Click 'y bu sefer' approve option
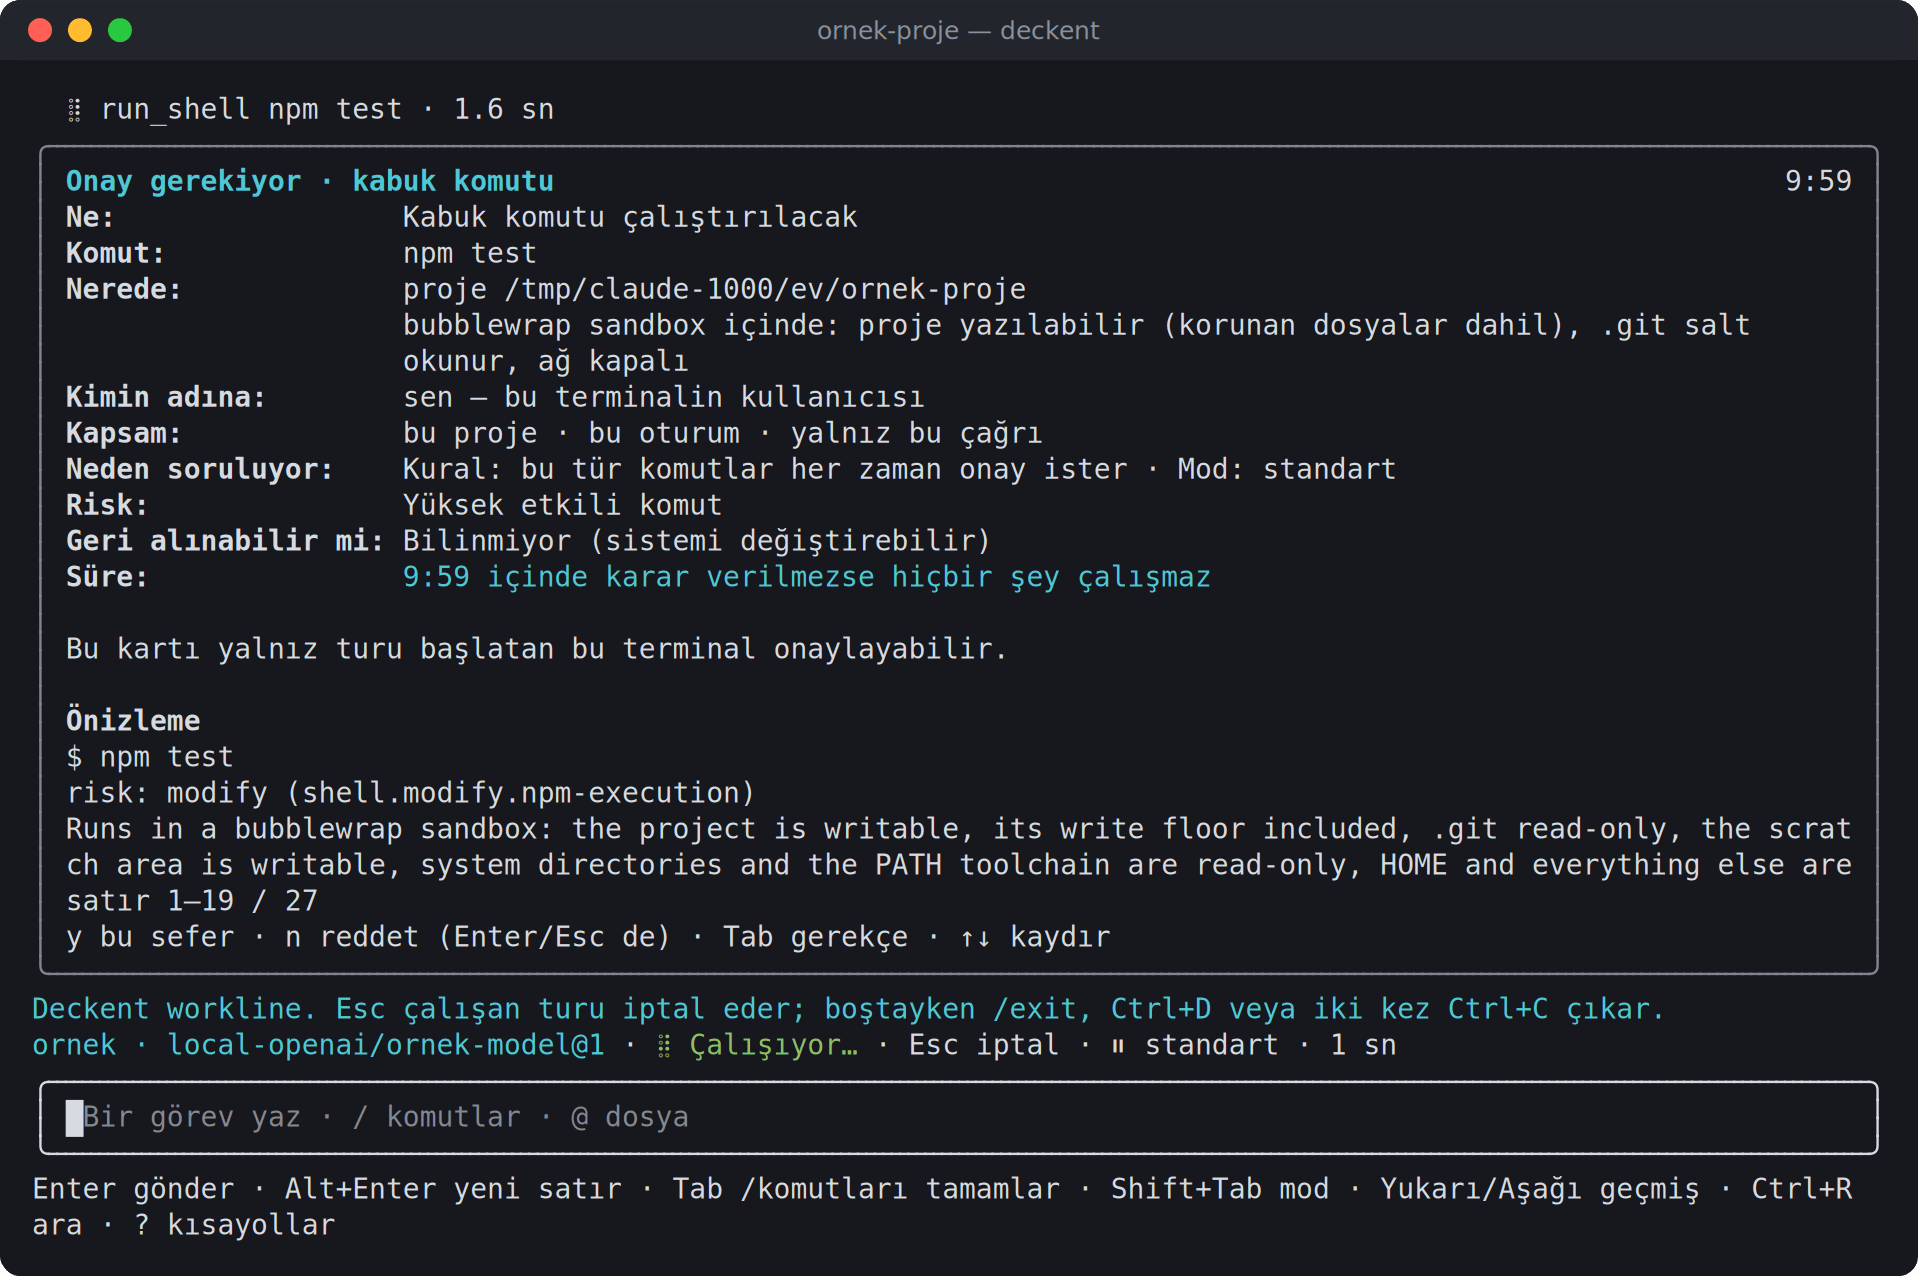The width and height of the screenshot is (1918, 1276). tap(150, 937)
